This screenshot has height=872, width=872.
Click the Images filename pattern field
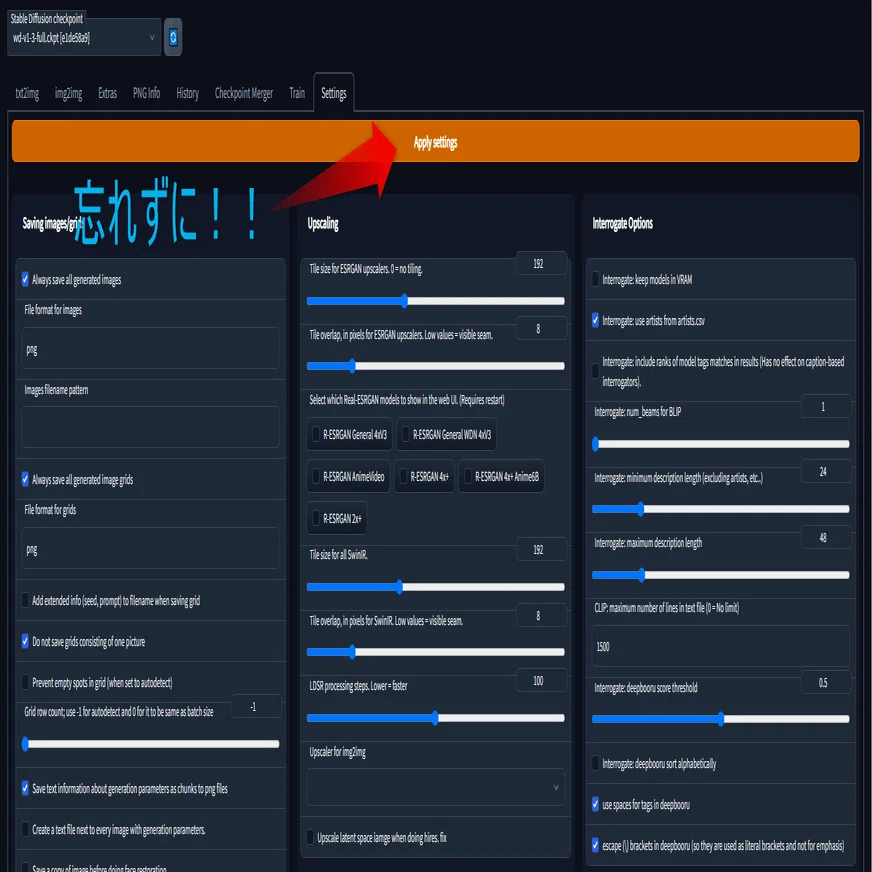(150, 427)
